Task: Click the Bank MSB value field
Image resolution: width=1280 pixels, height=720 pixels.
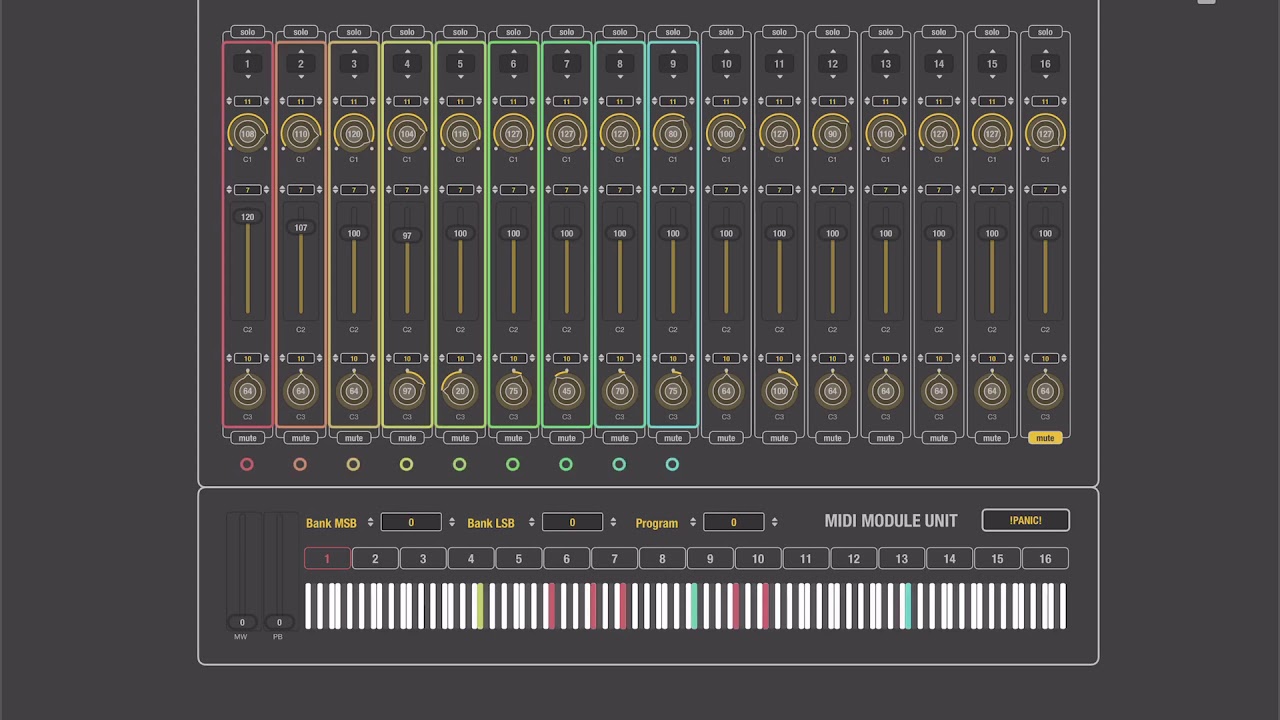Action: pyautogui.click(x=411, y=522)
